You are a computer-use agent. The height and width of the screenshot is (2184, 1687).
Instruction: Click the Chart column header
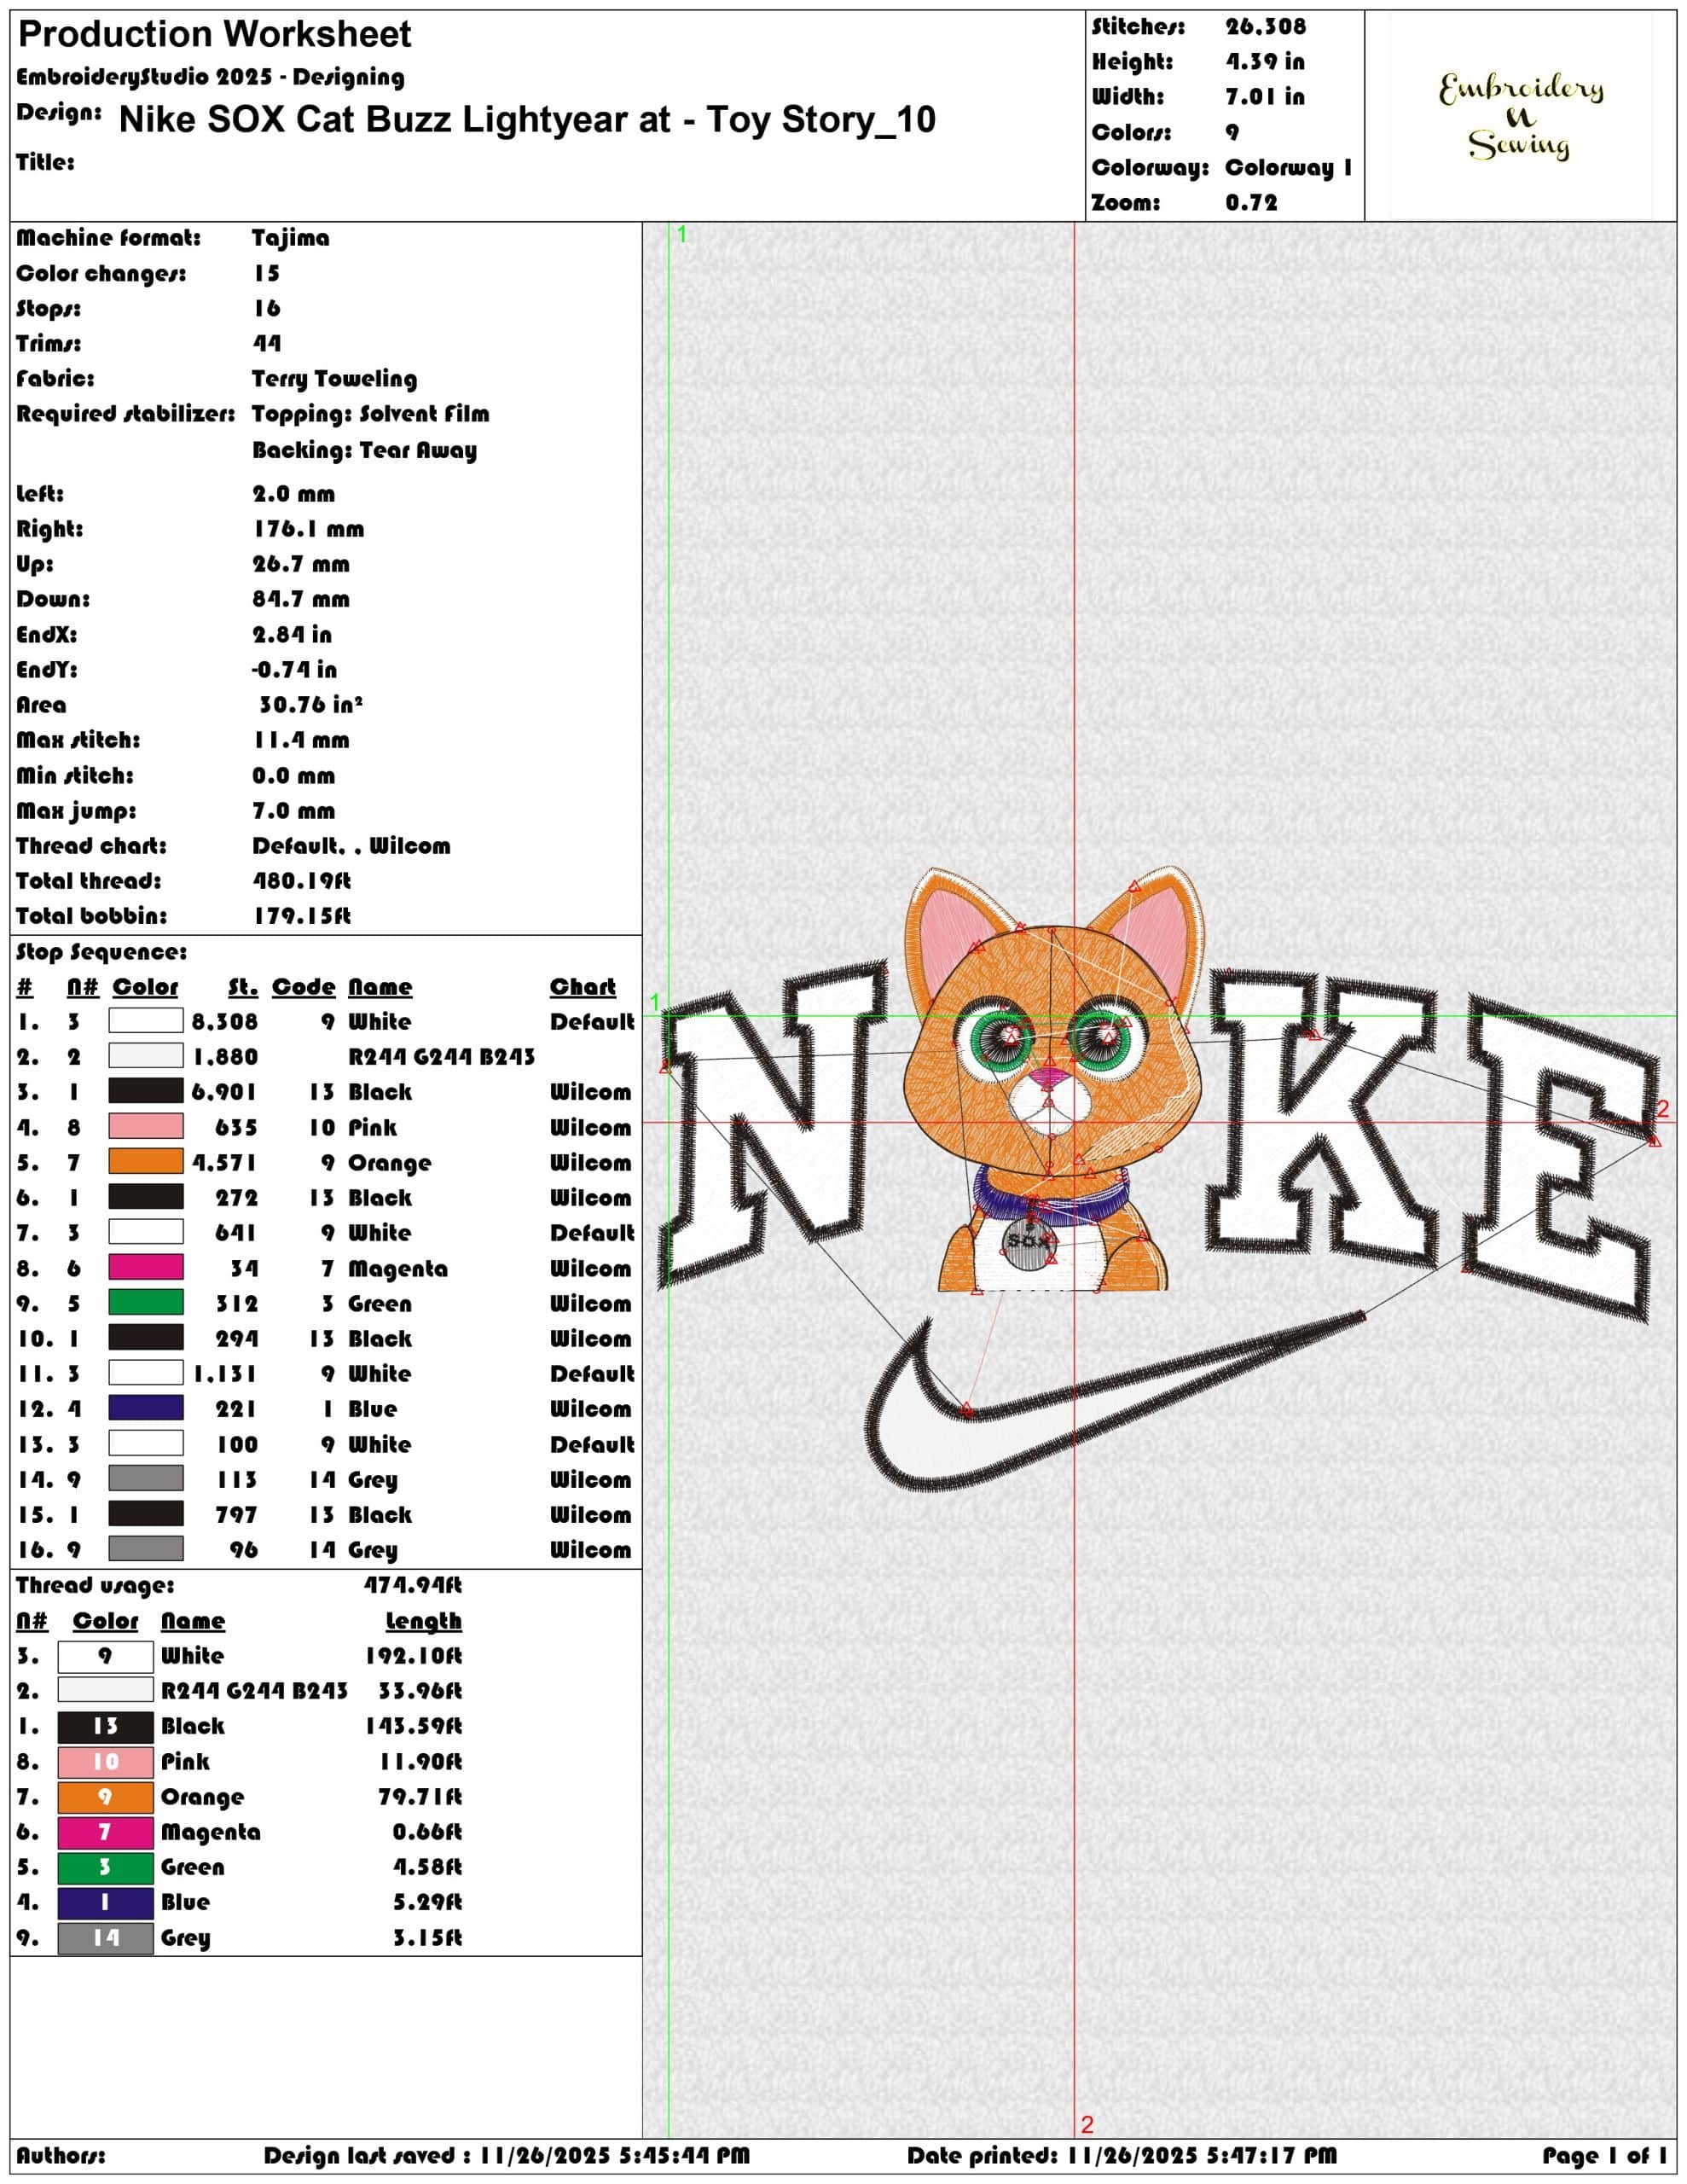pos(583,987)
